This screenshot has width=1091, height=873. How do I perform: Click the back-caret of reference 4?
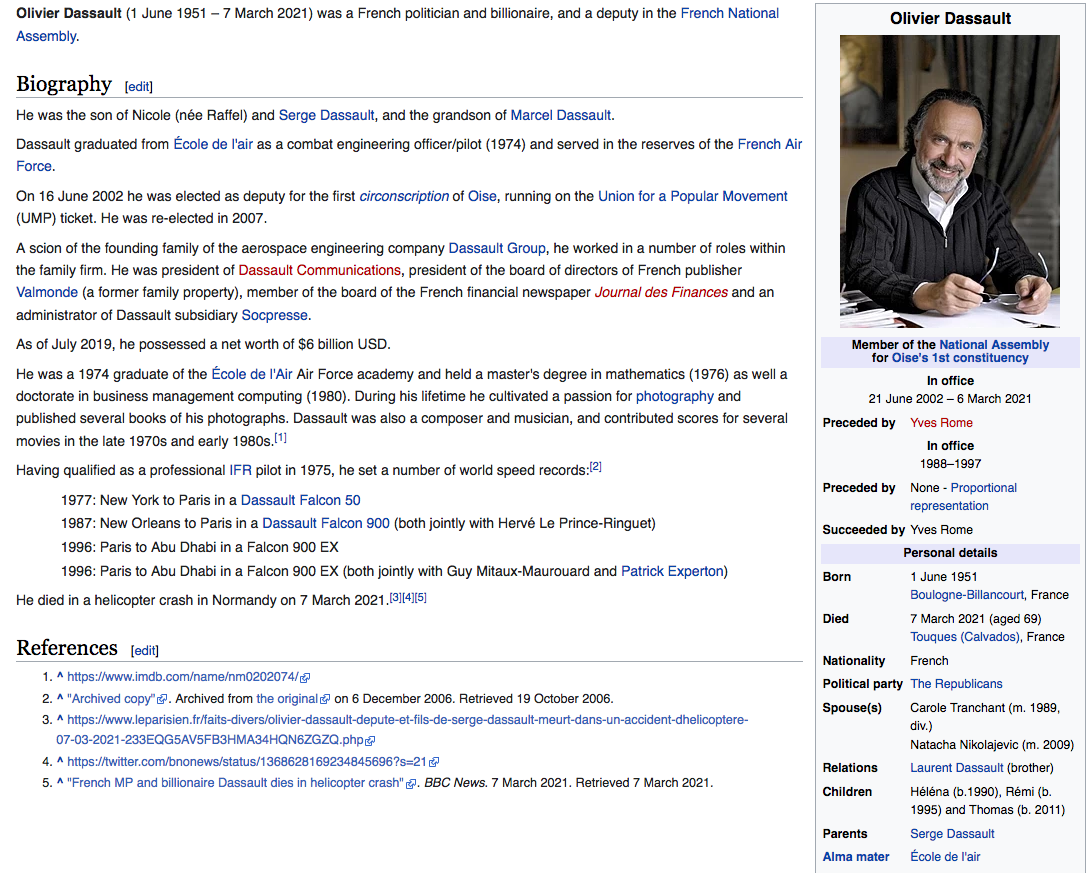pyautogui.click(x=60, y=762)
